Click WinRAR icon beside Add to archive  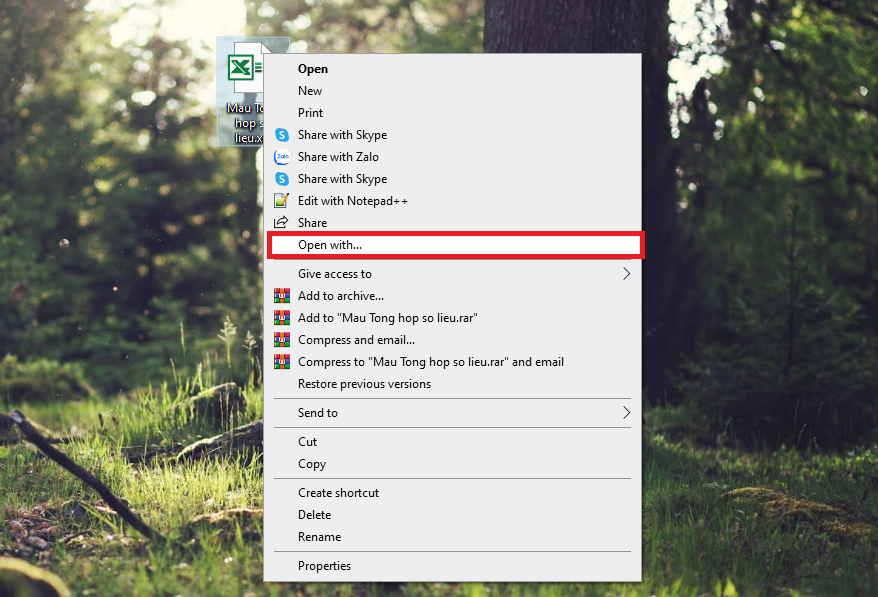(x=282, y=295)
